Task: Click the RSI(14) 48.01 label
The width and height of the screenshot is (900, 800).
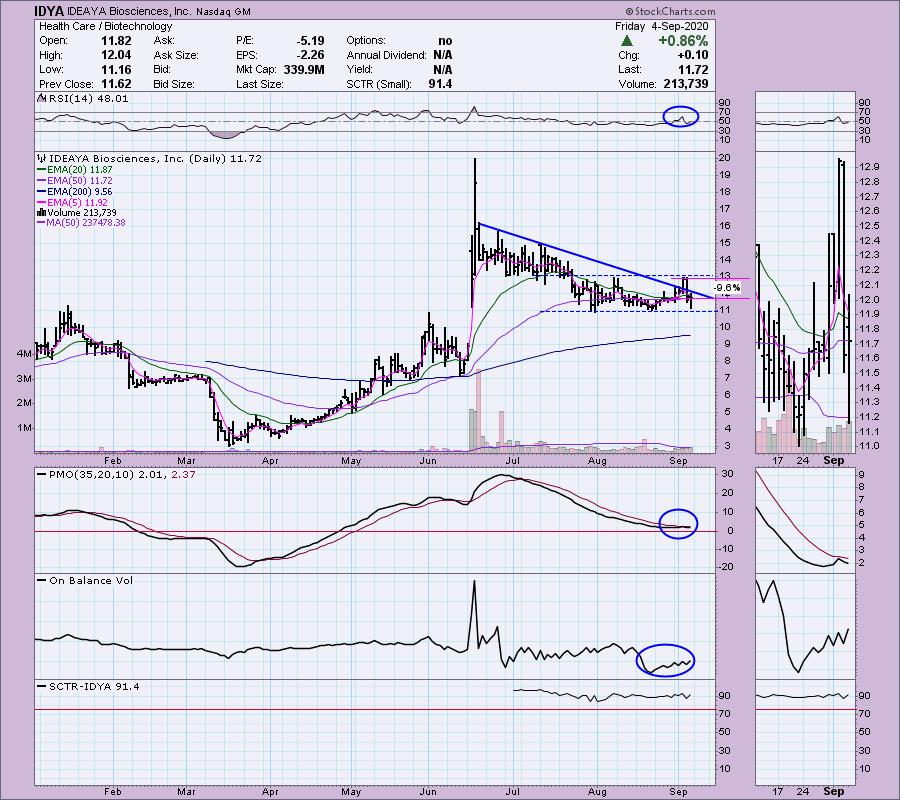Action: (89, 99)
